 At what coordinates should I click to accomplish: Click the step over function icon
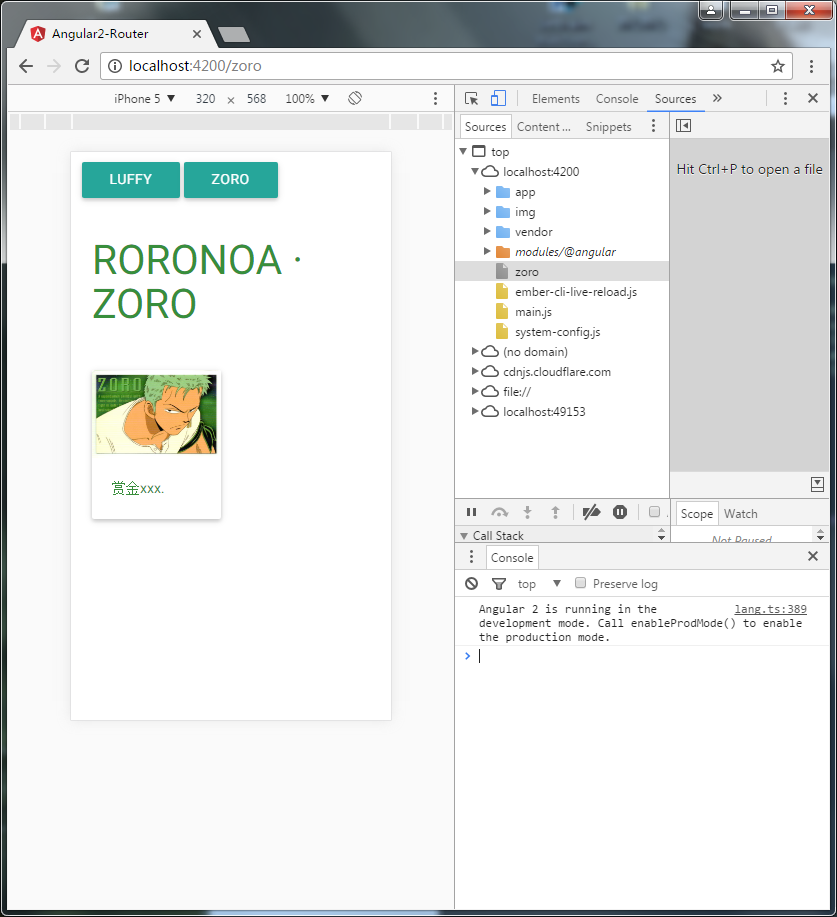[x=500, y=513]
